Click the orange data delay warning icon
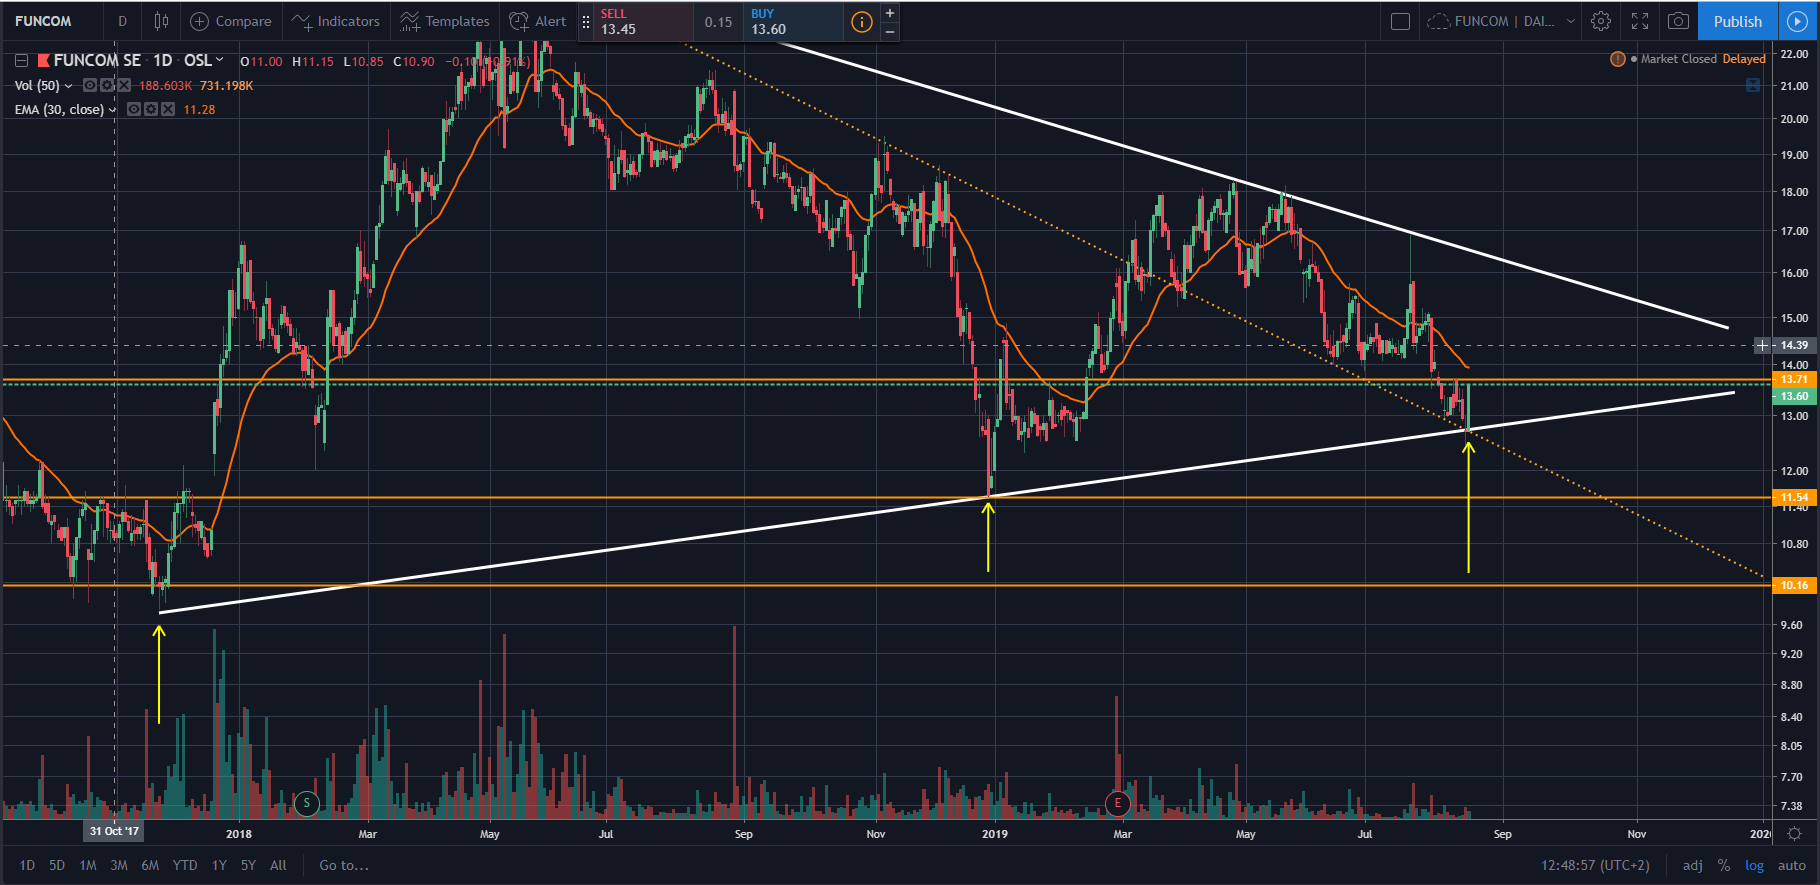The image size is (1820, 885). (x=1617, y=59)
